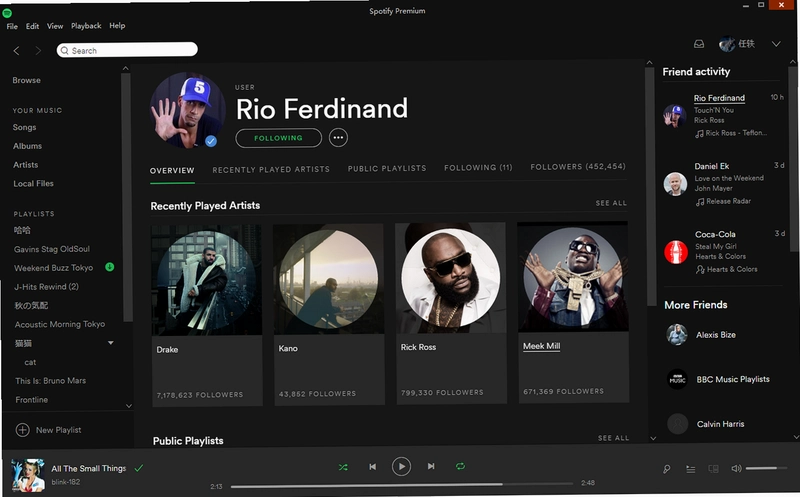Adjust the volume slider

765,468
